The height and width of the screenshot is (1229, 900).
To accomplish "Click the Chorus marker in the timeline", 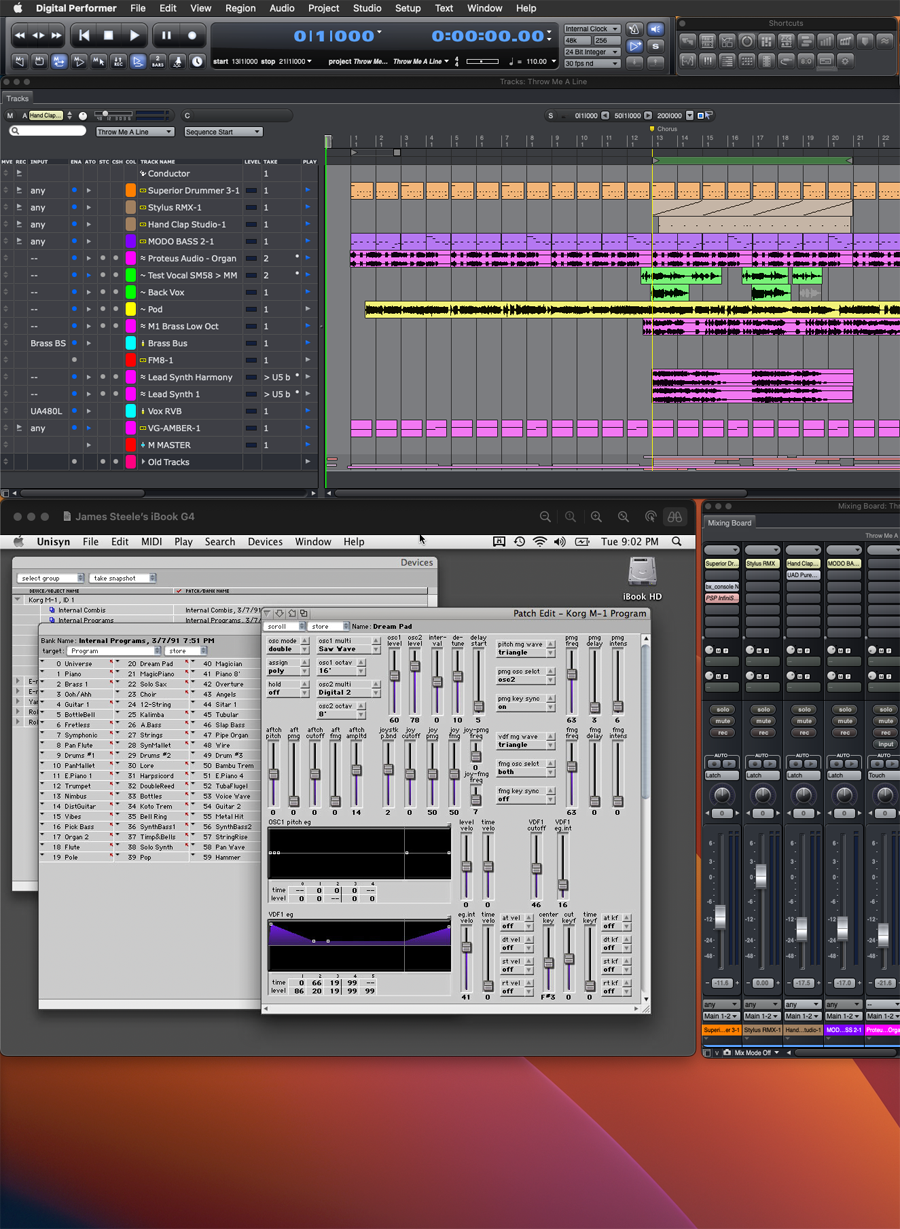I will click(665, 128).
